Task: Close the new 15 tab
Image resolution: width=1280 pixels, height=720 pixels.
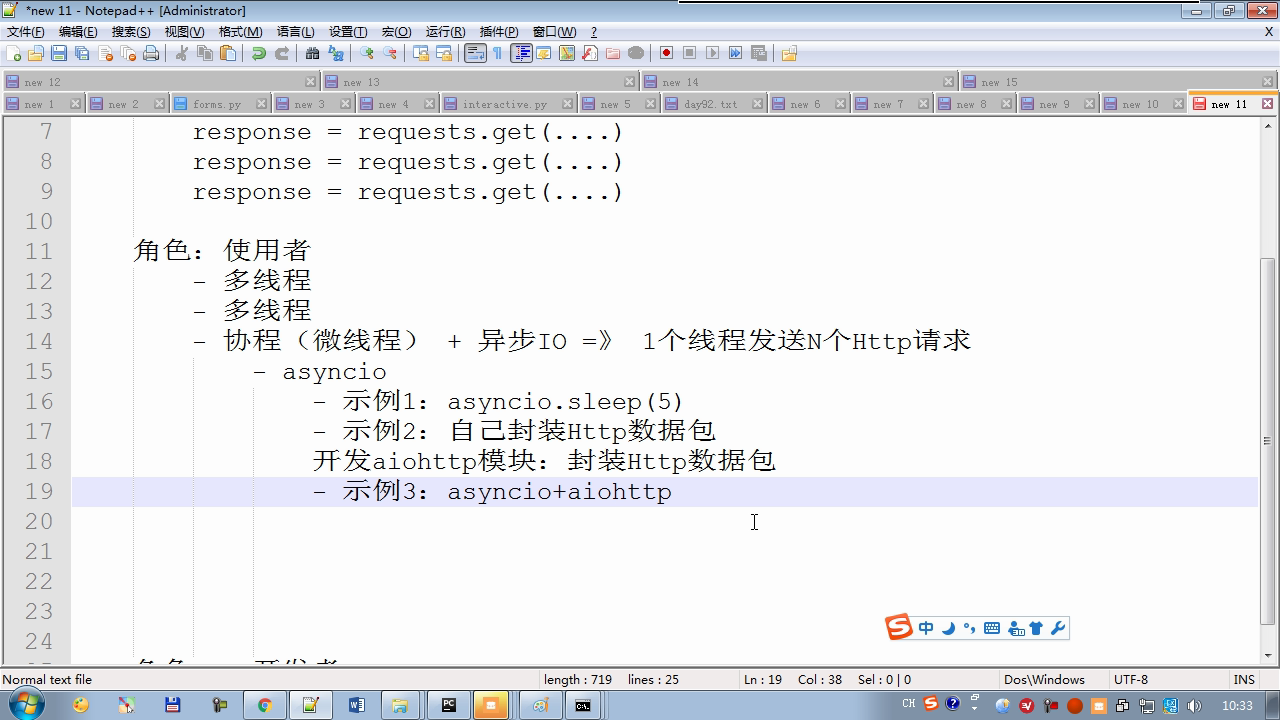Action: click(x=1267, y=82)
